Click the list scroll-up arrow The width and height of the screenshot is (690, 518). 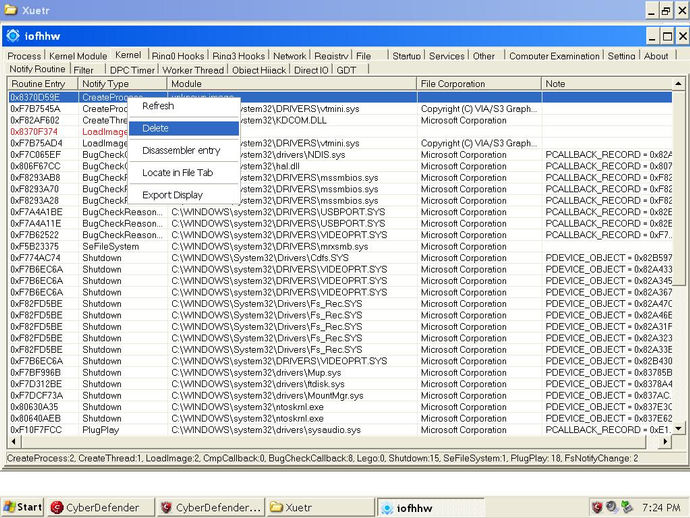[678, 83]
